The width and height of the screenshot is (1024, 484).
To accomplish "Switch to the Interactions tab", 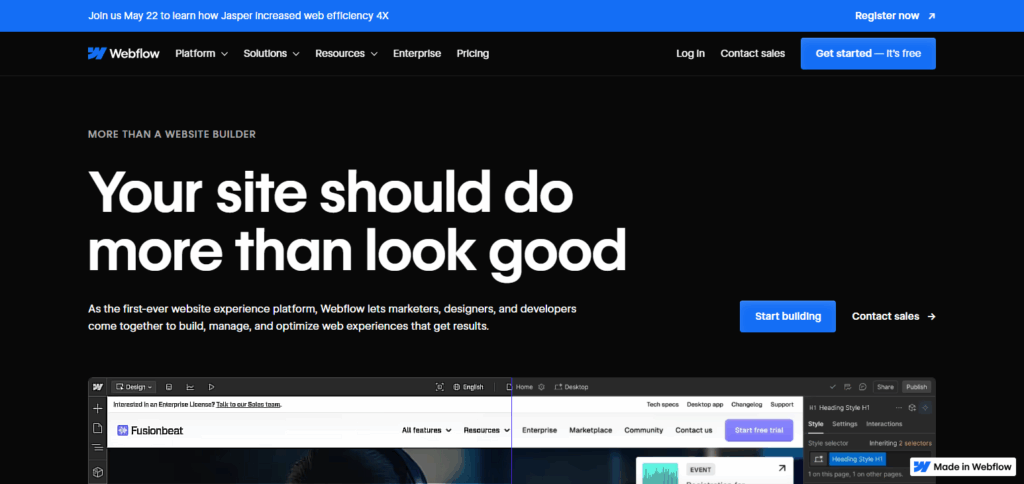I will click(x=884, y=424).
